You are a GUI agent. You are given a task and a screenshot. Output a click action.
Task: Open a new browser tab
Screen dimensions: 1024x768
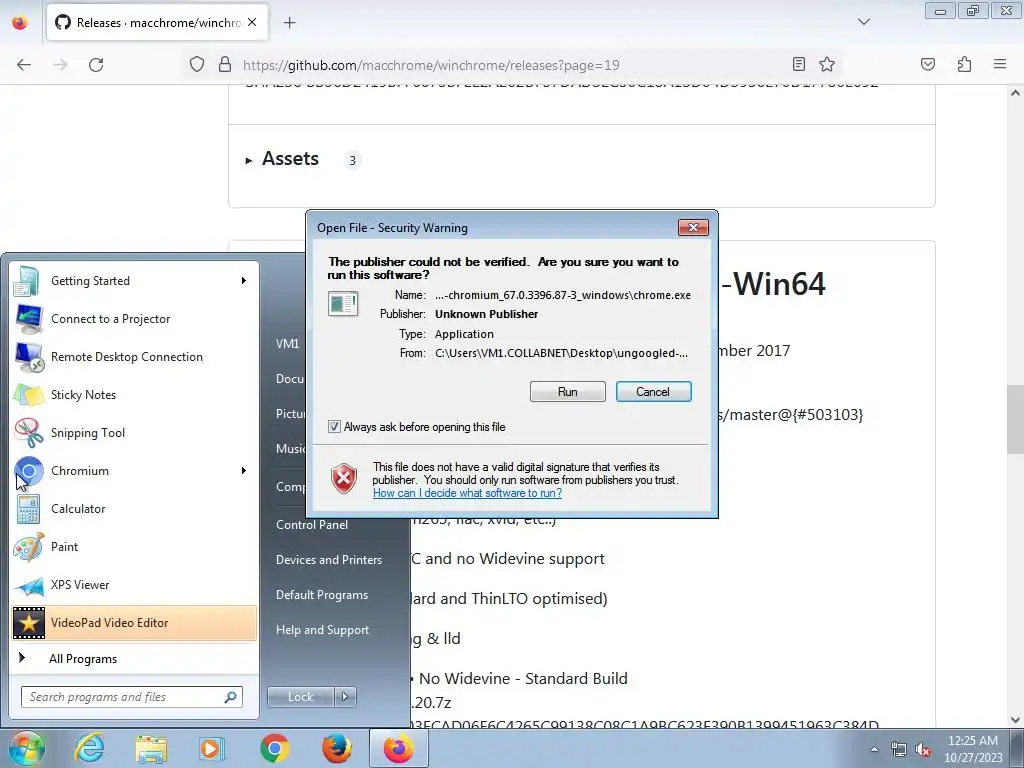coord(289,23)
